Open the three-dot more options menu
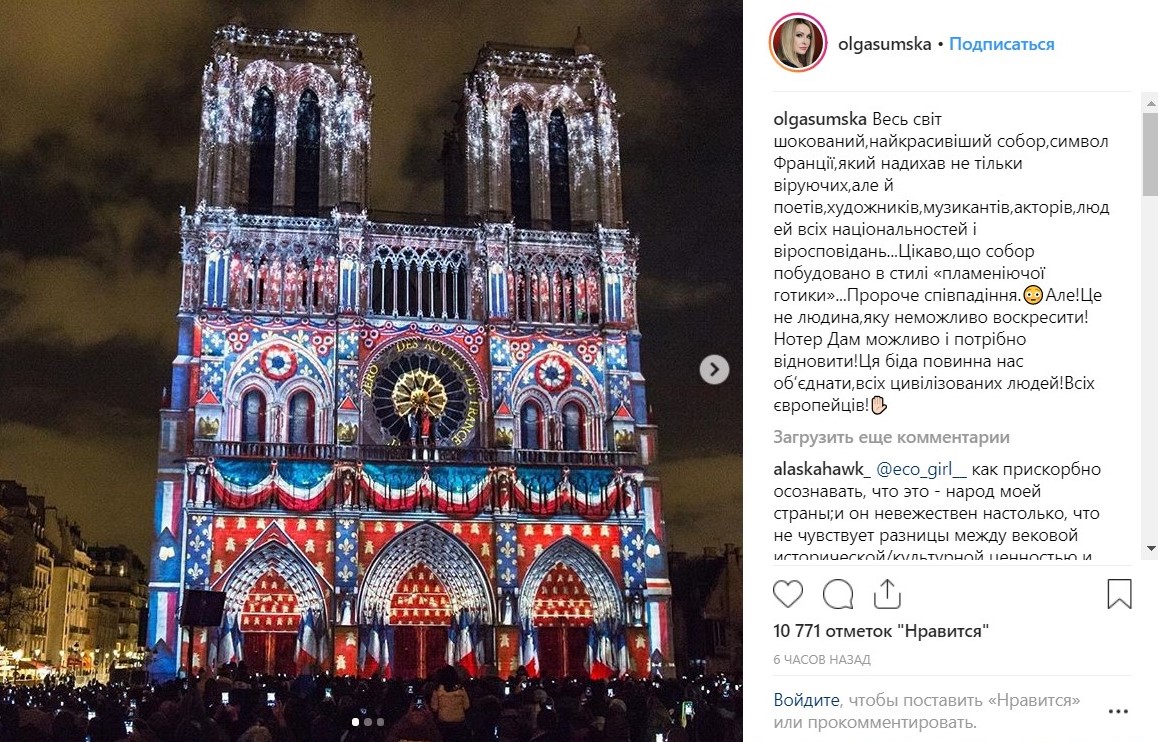Image resolution: width=1158 pixels, height=742 pixels. [x=1118, y=711]
